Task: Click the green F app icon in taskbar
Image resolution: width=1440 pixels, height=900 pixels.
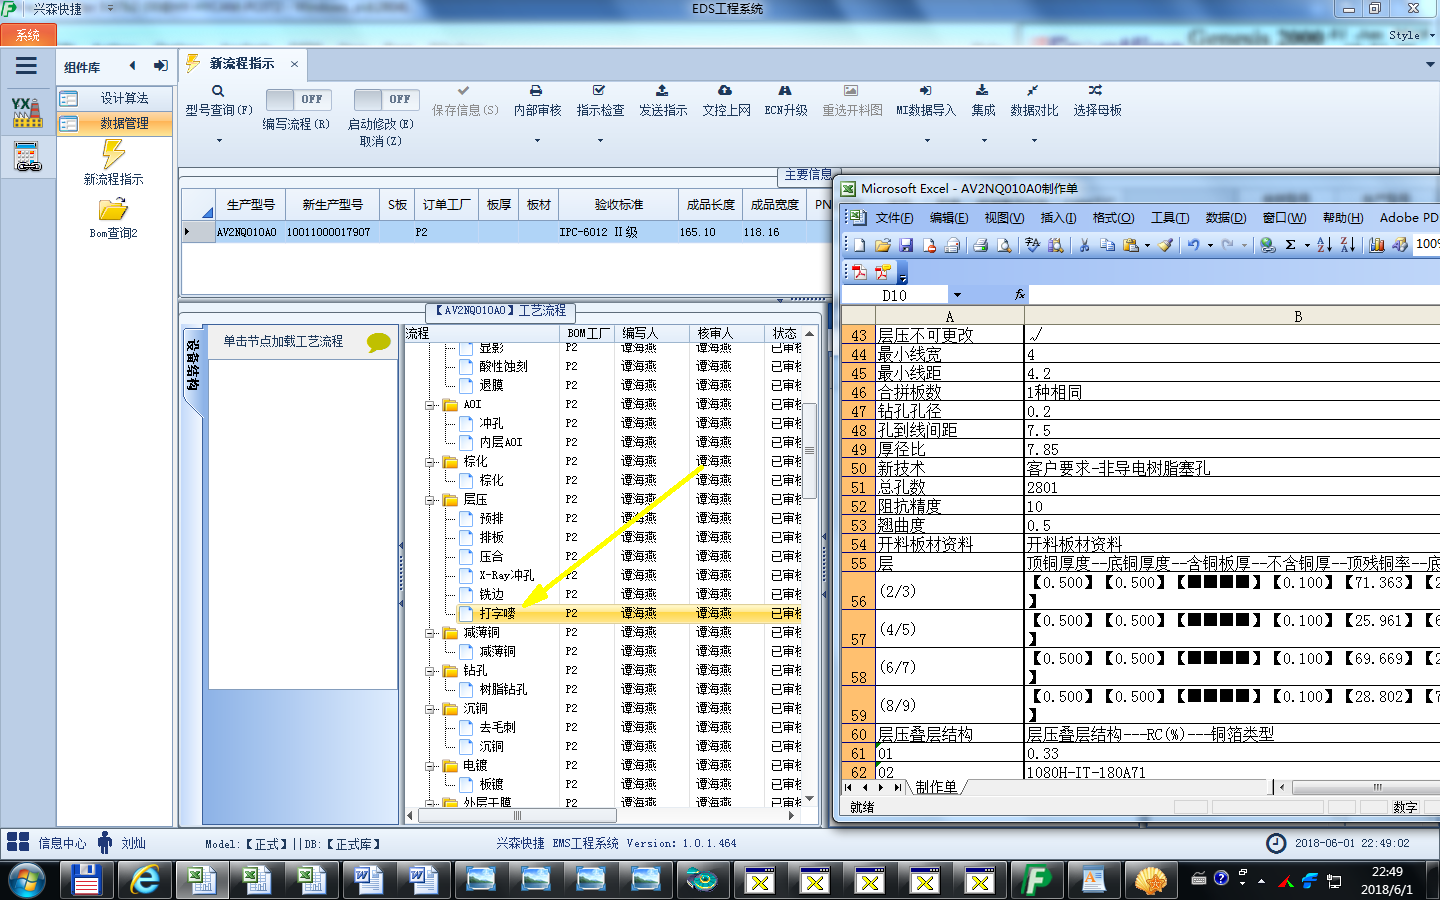Action: [1036, 880]
